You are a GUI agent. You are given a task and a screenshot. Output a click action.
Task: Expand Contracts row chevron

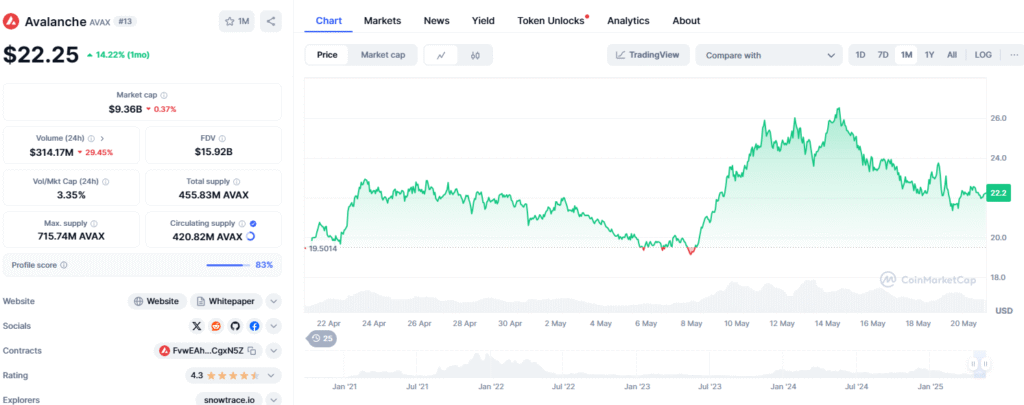(274, 351)
